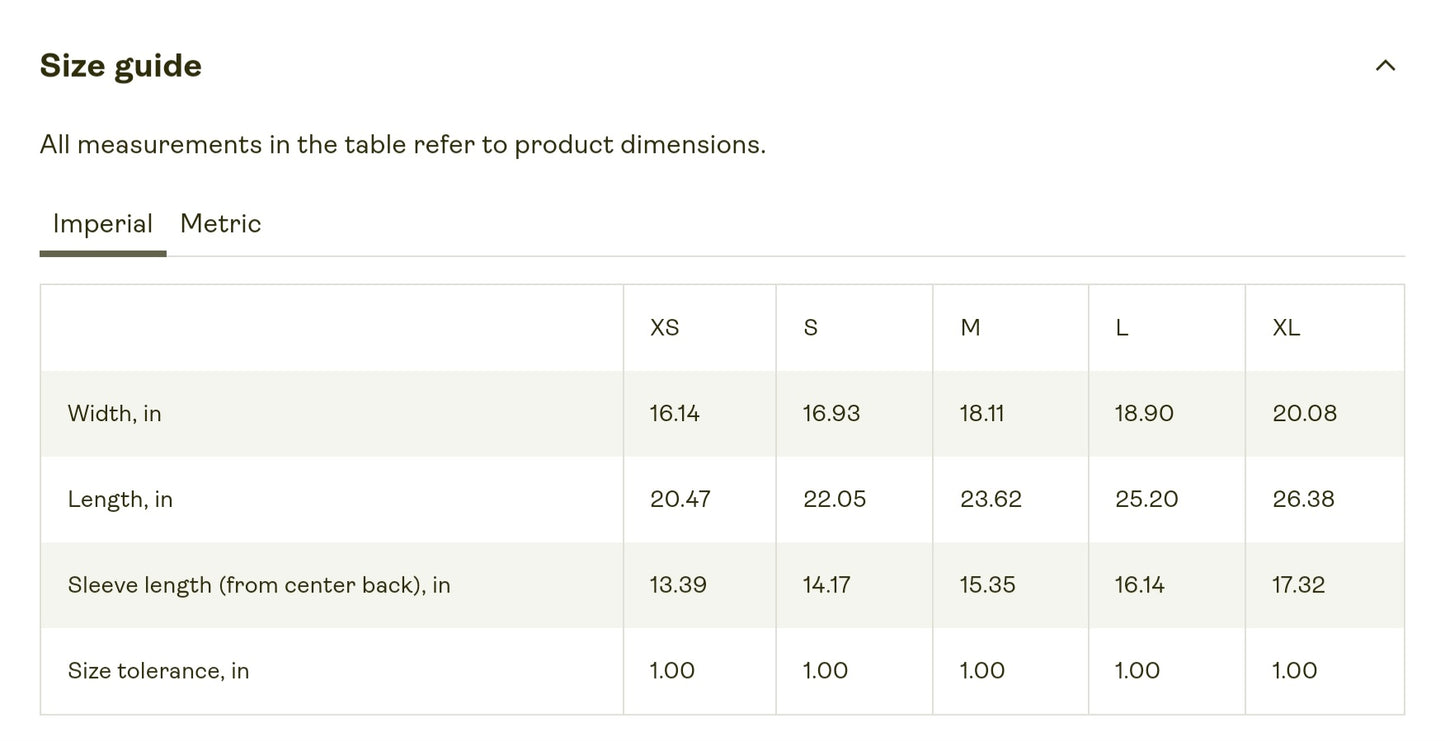Click the XS column header
Screen dimensions: 1445x741
click(x=664, y=328)
